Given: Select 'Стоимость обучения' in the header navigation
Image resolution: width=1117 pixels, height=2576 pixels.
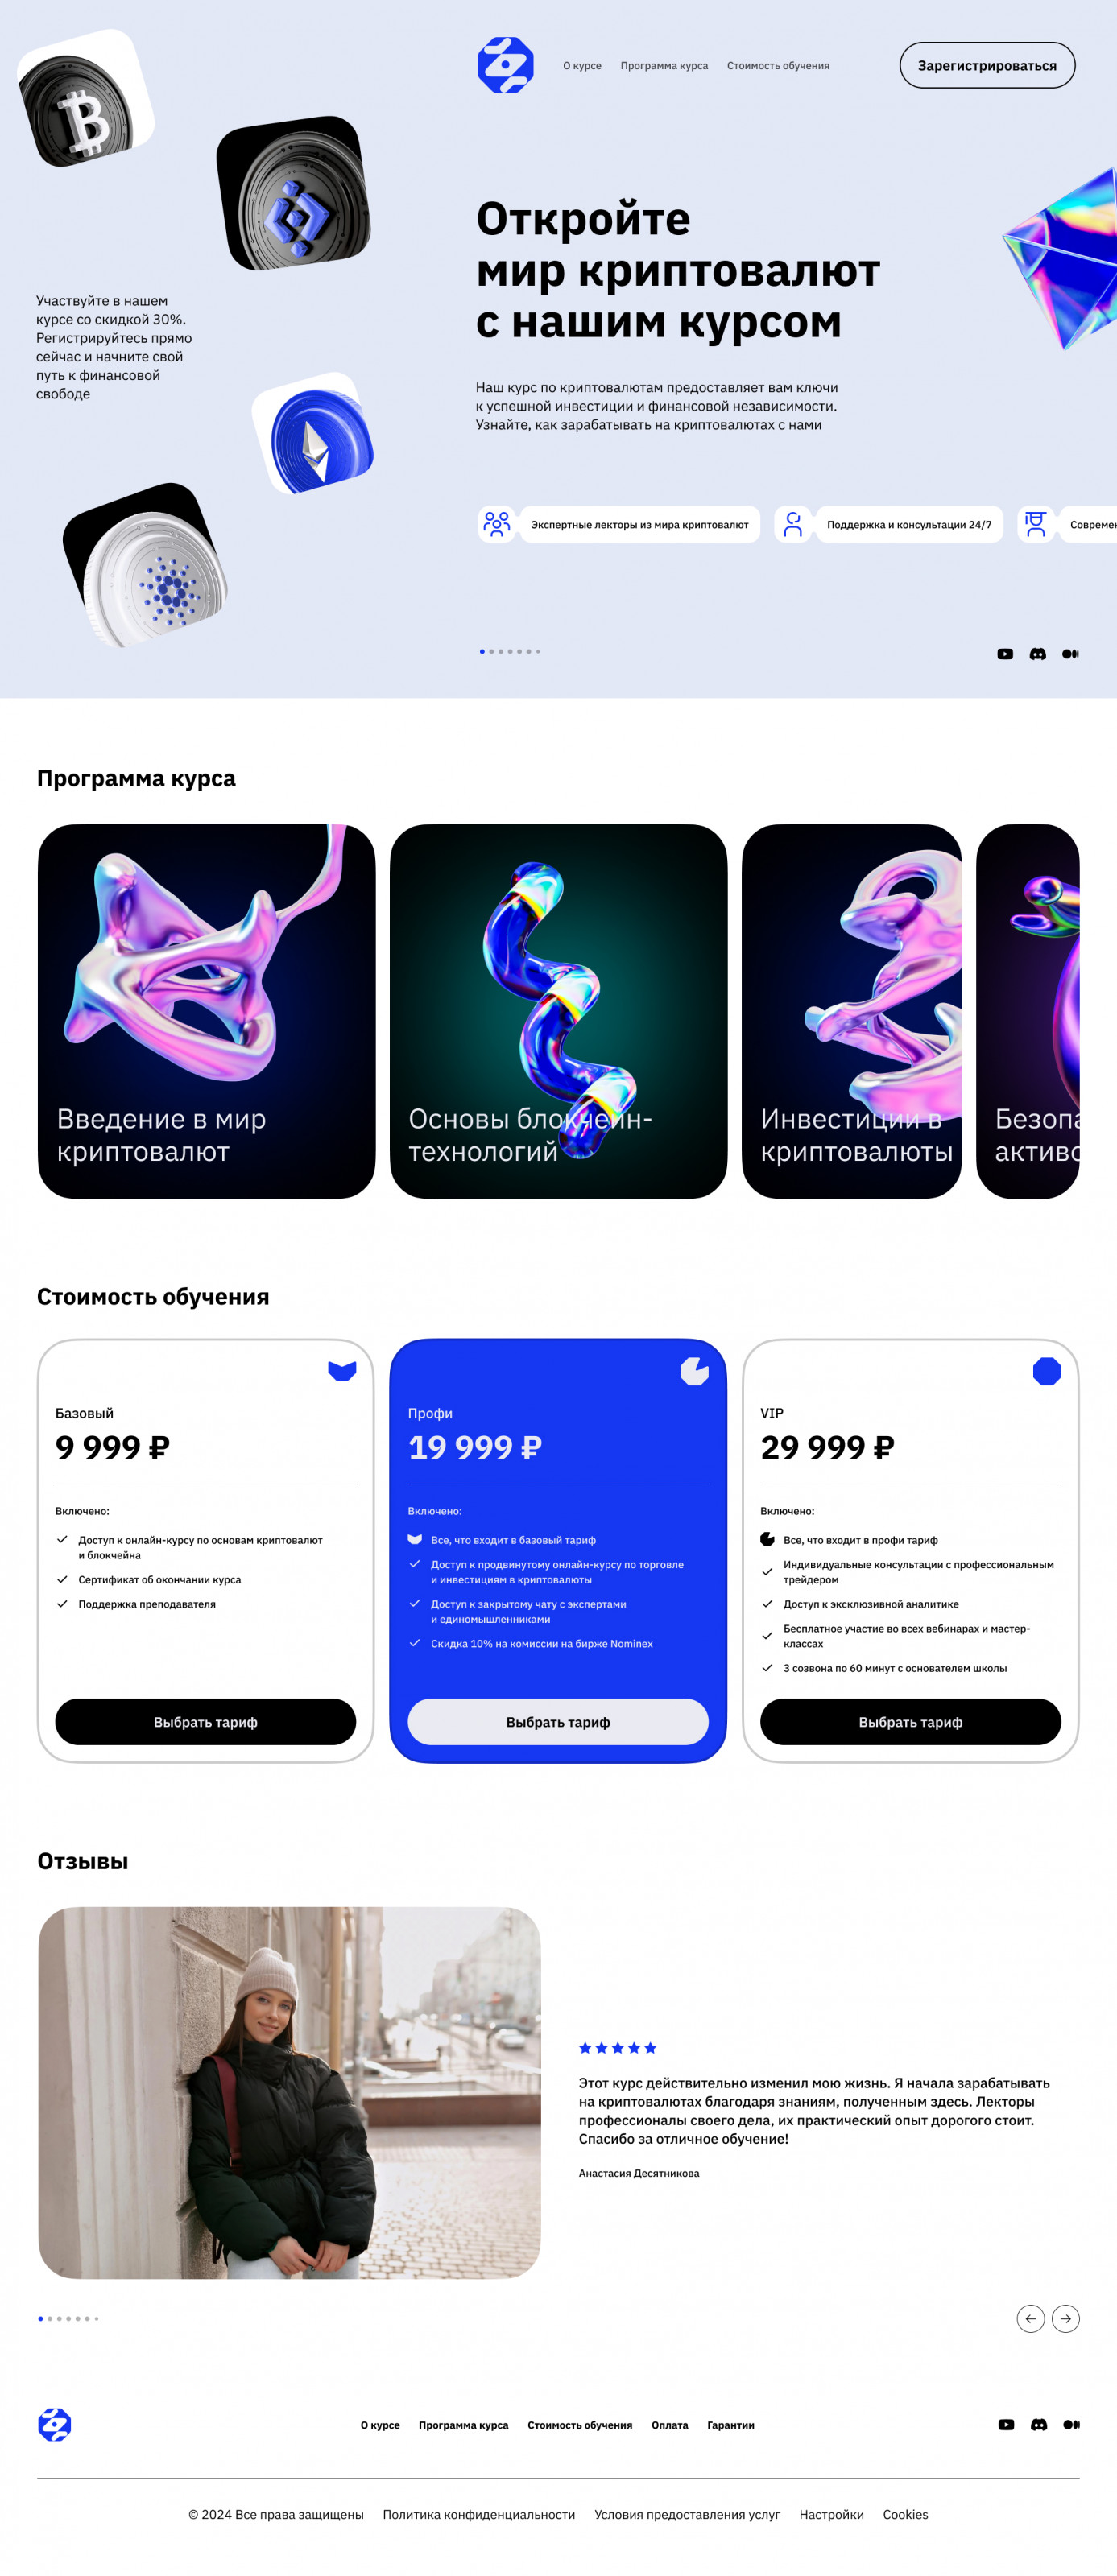Looking at the screenshot, I should coord(778,66).
